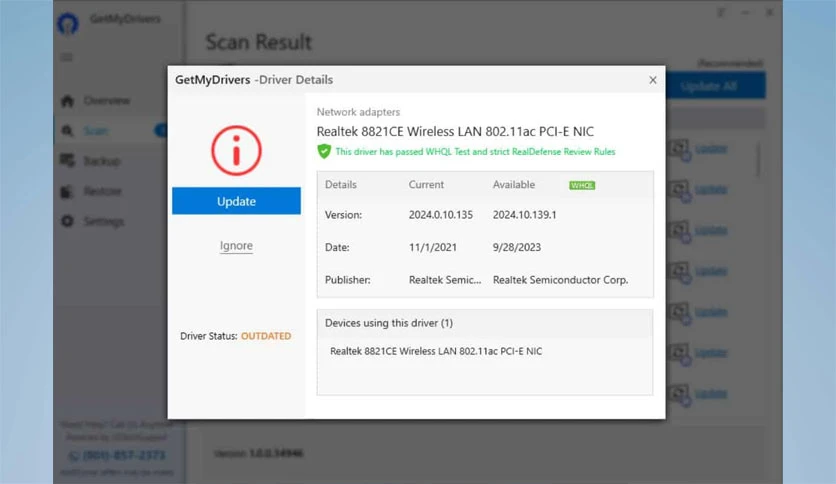The image size is (836, 484).
Task: Click the blue Update button in the dialog
Action: pos(236,201)
